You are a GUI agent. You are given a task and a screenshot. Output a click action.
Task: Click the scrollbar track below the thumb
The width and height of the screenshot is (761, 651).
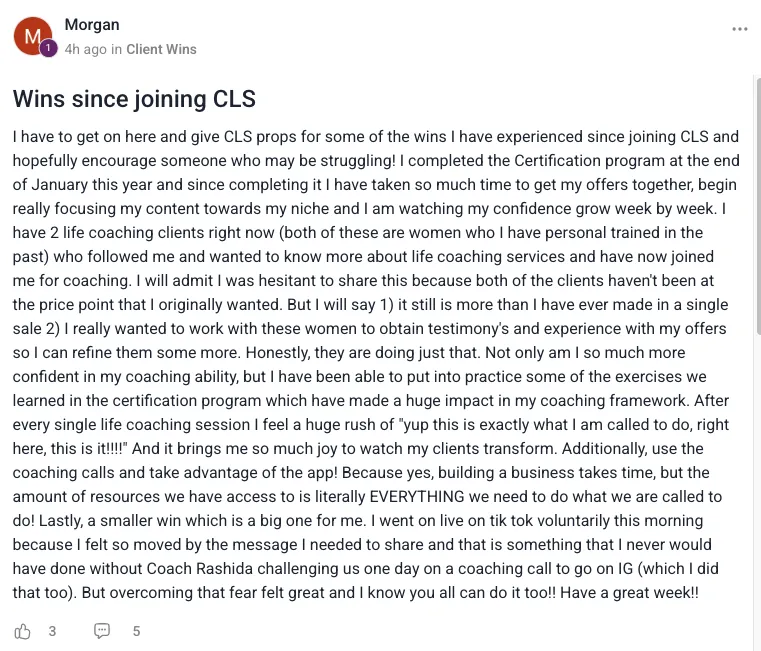(x=758, y=485)
